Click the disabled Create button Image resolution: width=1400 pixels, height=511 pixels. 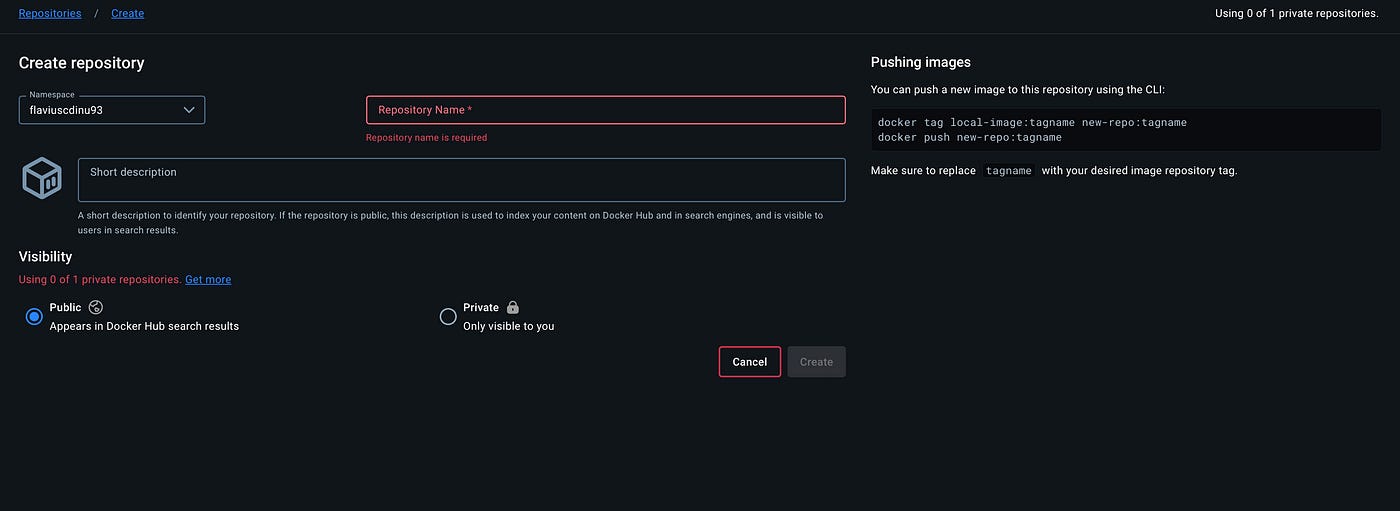[x=816, y=362]
